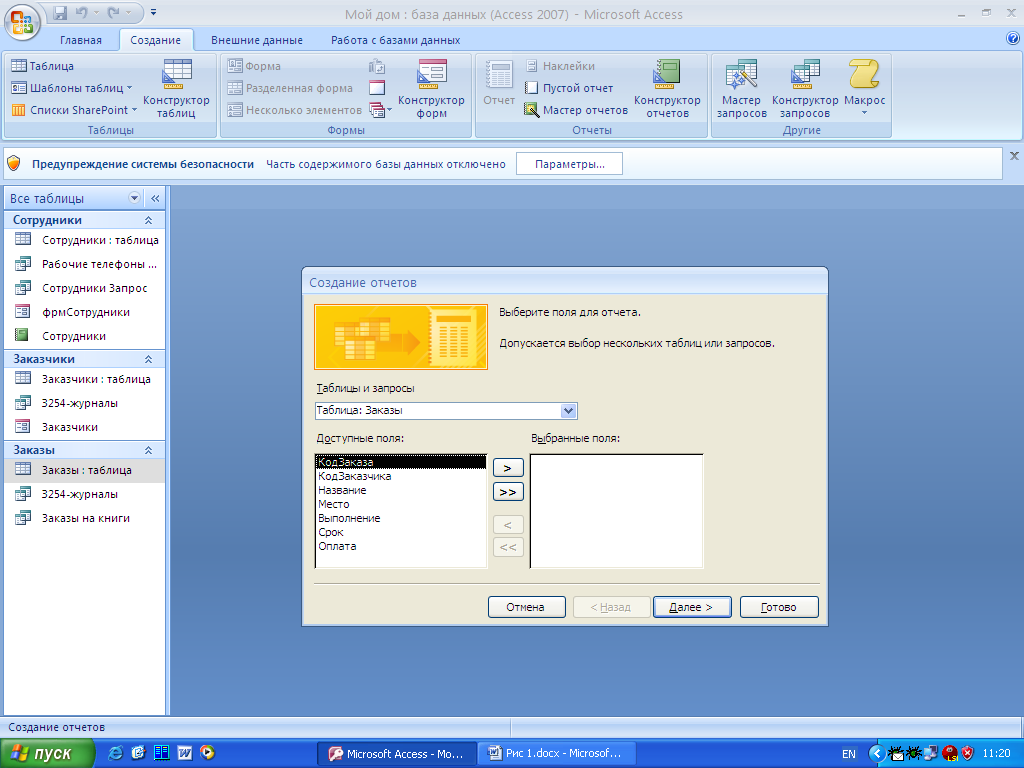Image resolution: width=1024 pixels, height=768 pixels.
Task: Launch Конструктор форм
Action: (431, 88)
